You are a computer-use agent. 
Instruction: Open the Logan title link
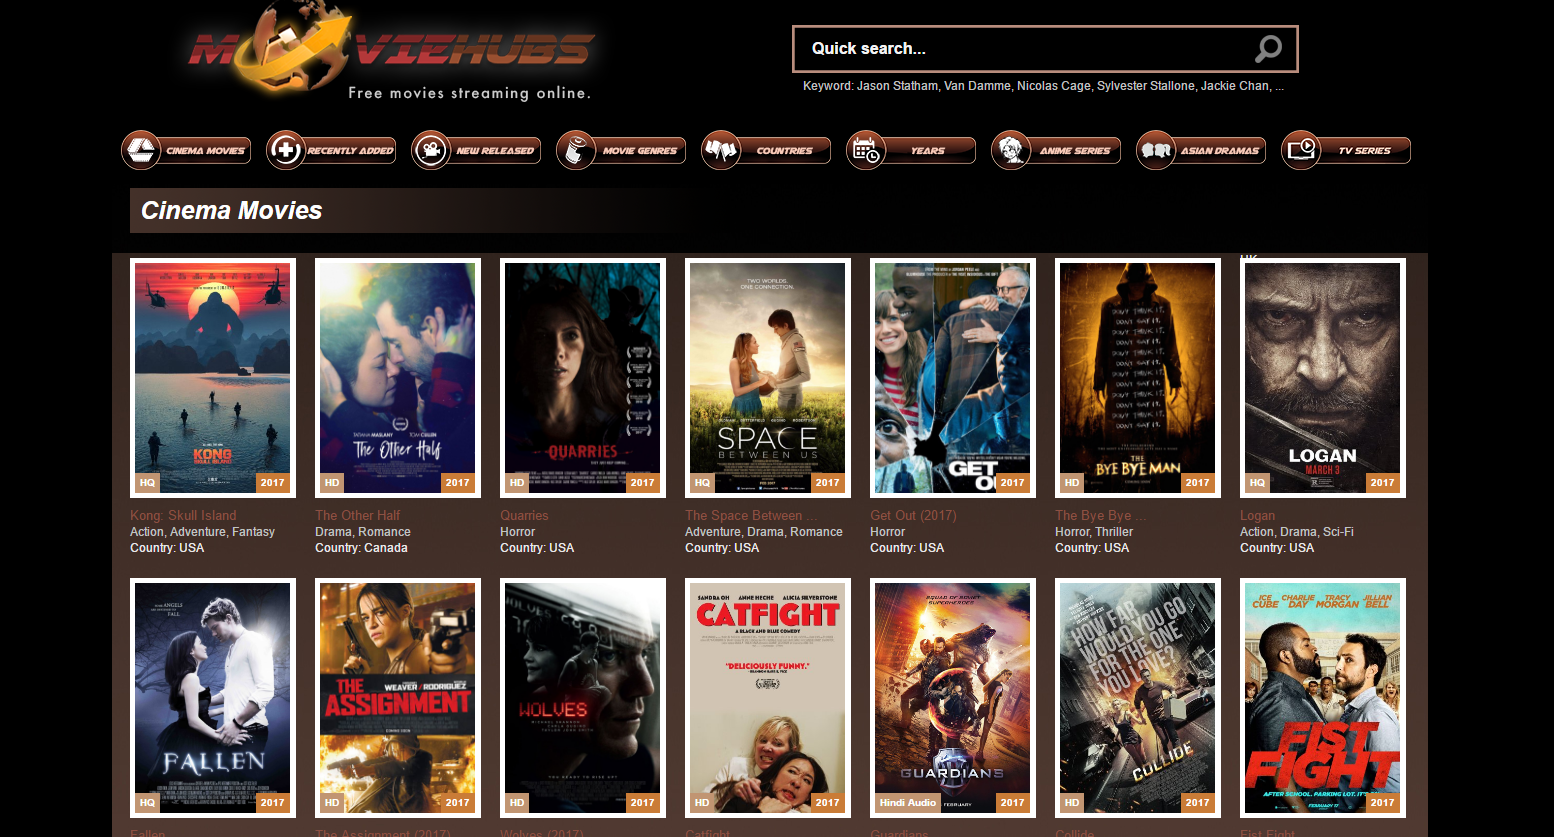(x=1257, y=515)
